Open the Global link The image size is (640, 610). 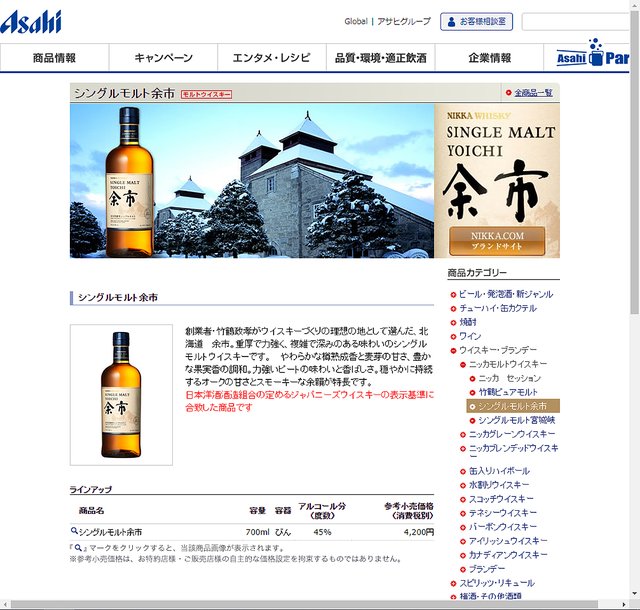click(356, 21)
